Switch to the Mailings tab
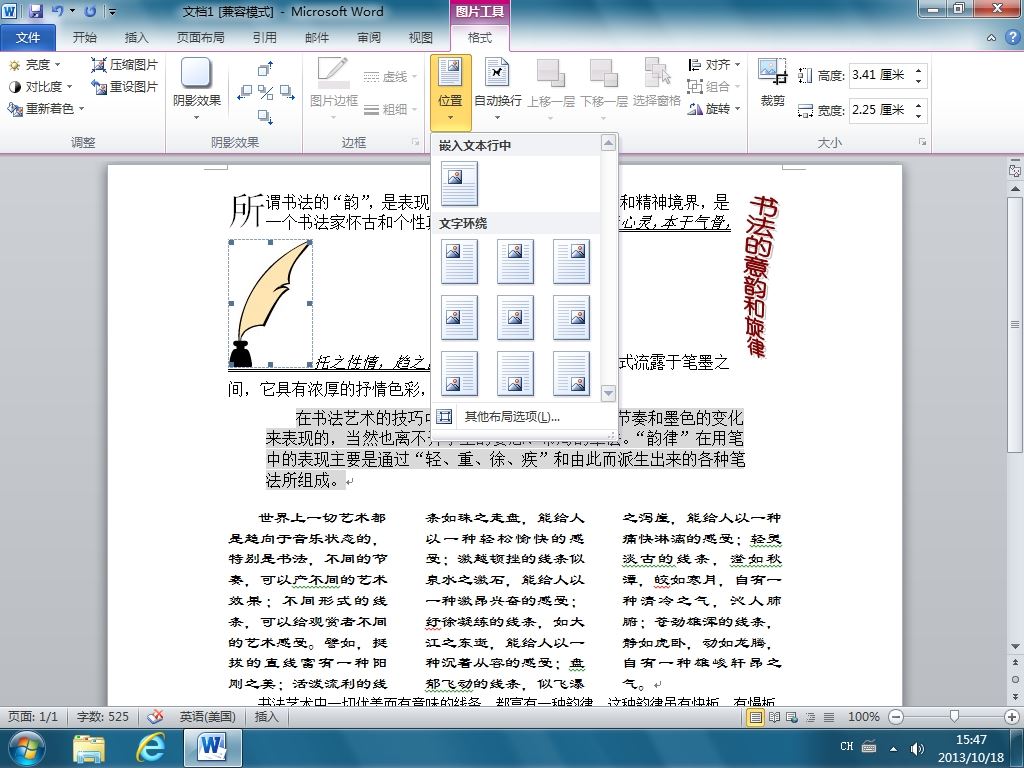The image size is (1024, 768). click(x=317, y=38)
